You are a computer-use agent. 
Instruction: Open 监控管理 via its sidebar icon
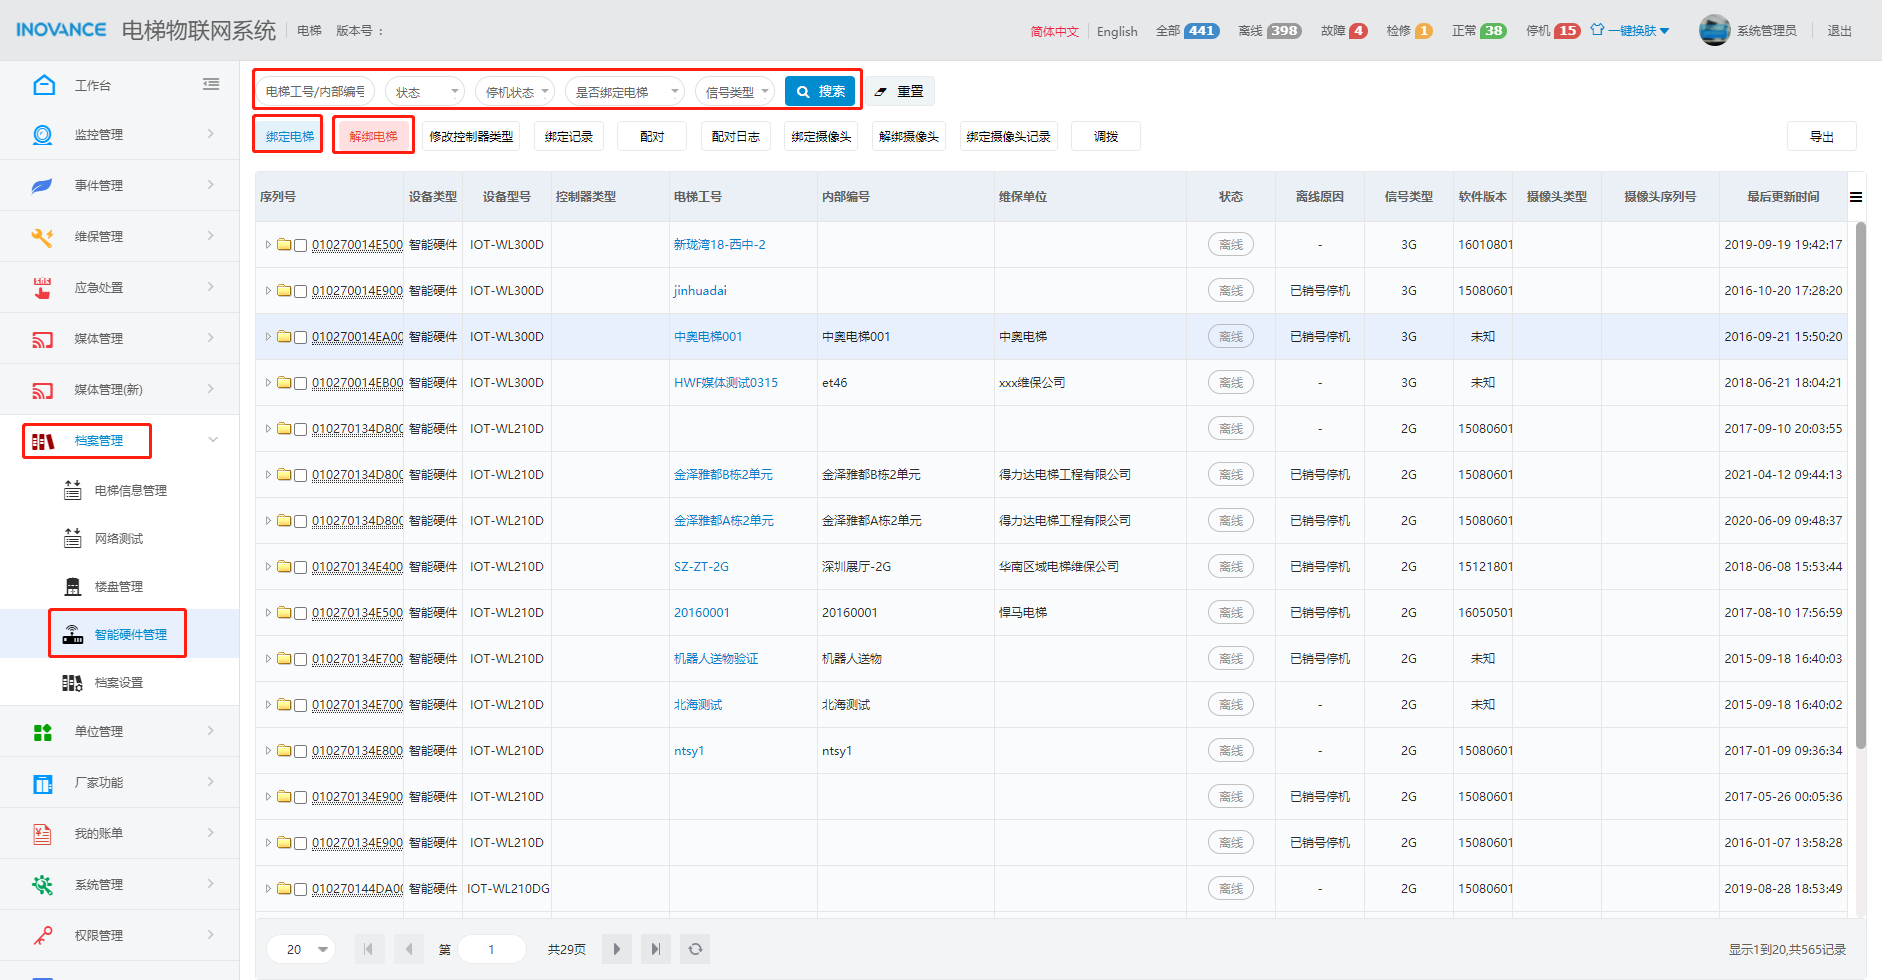coord(42,135)
